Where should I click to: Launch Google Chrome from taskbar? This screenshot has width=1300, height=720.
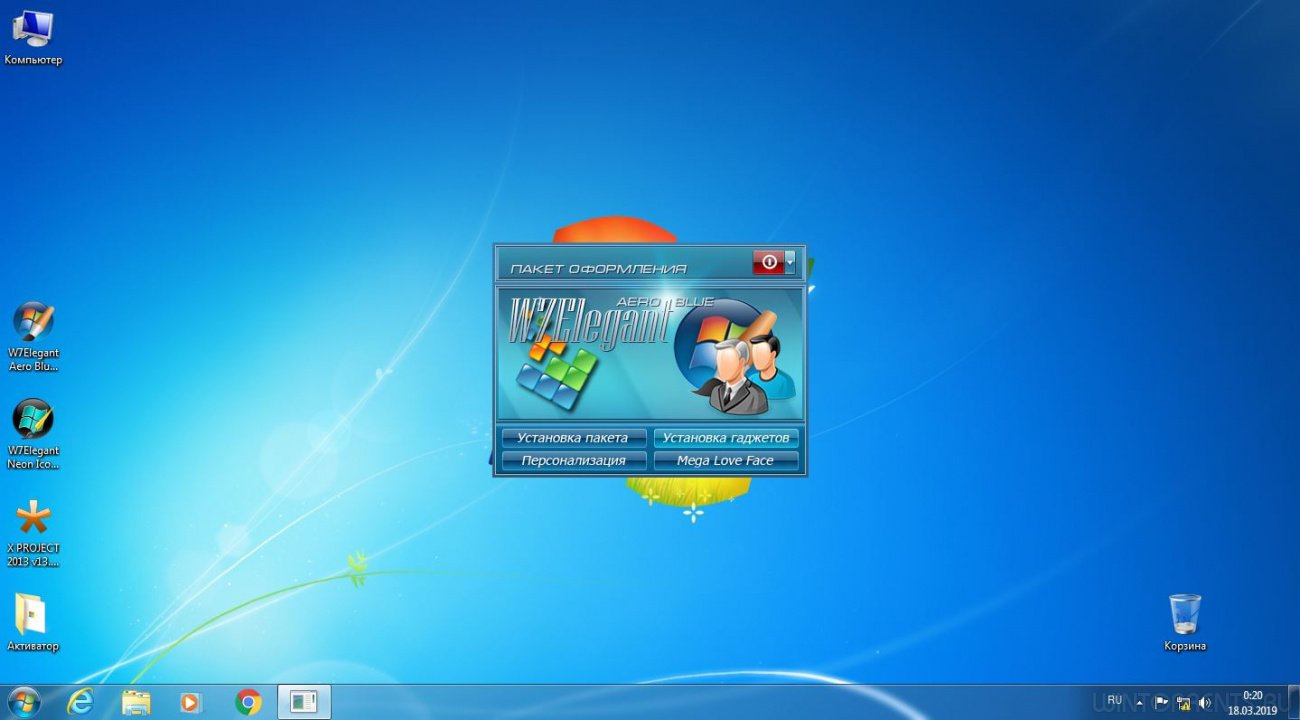(x=248, y=702)
